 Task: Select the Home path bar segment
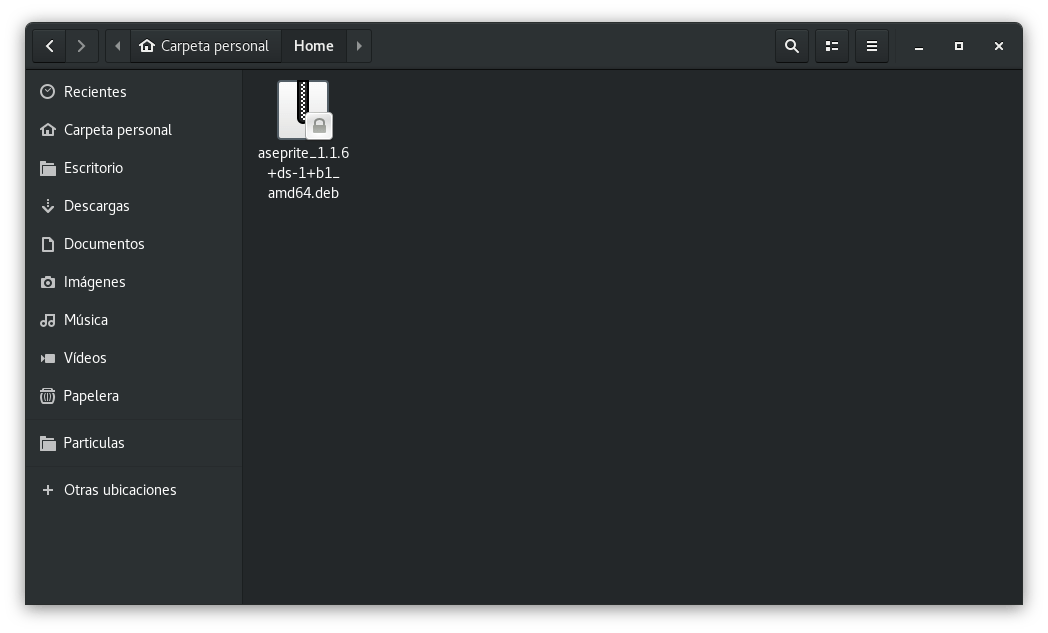click(x=313, y=46)
